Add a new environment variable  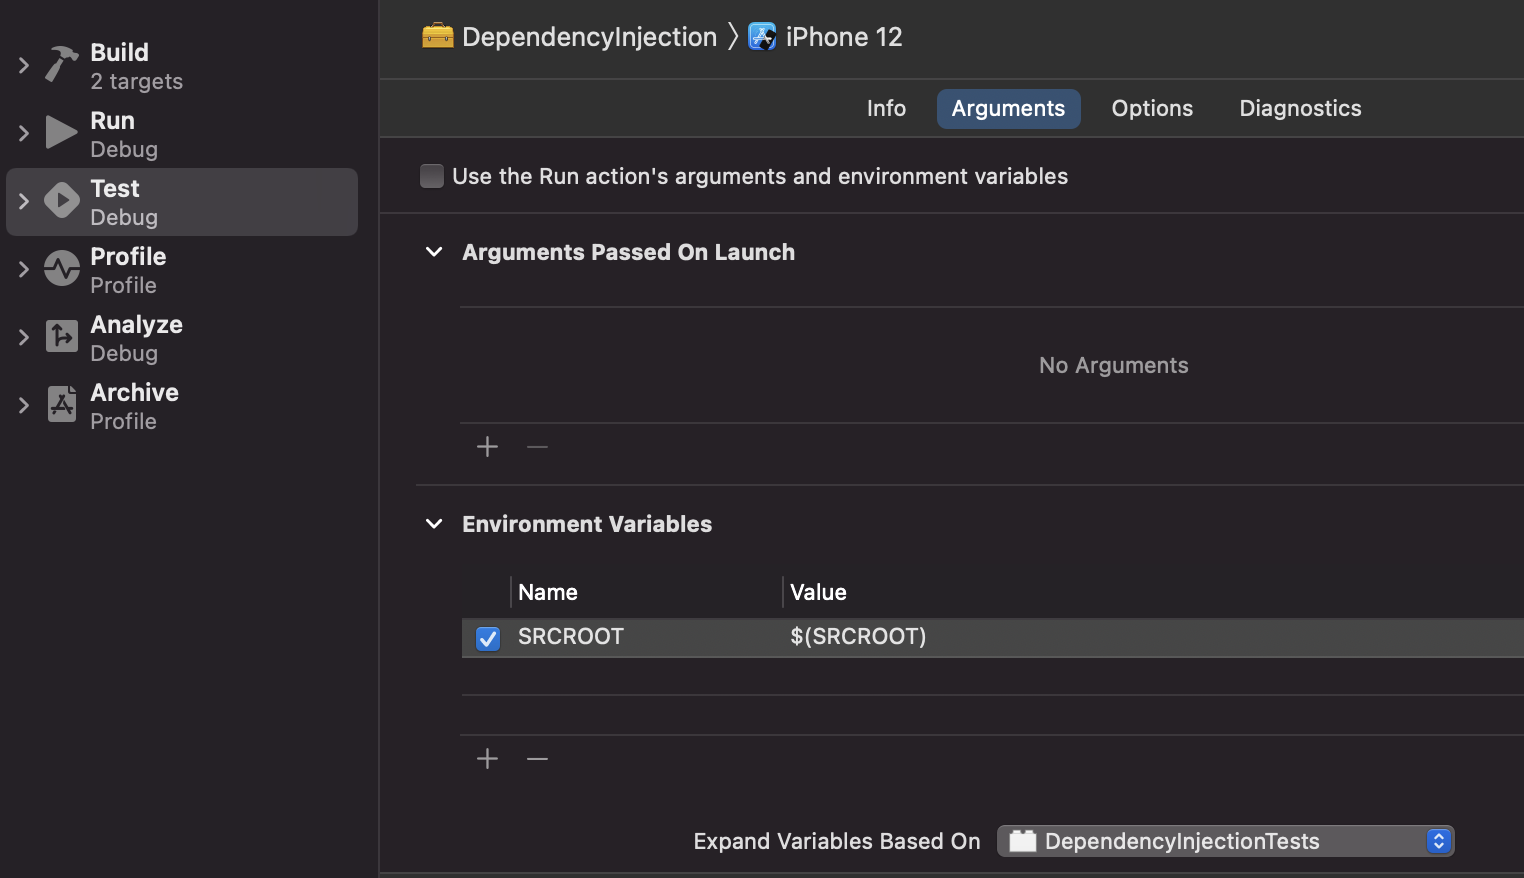coord(487,758)
